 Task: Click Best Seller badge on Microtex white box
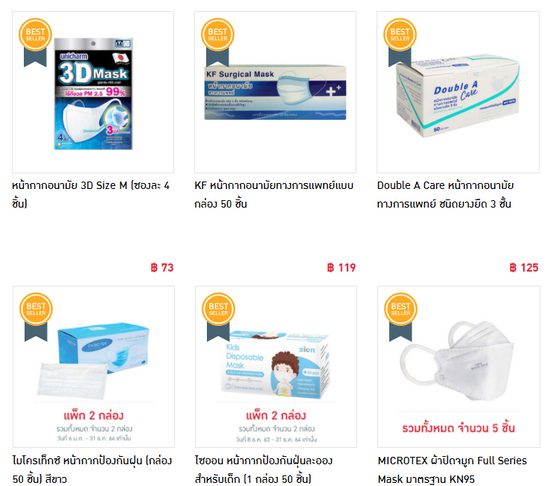coord(36,316)
